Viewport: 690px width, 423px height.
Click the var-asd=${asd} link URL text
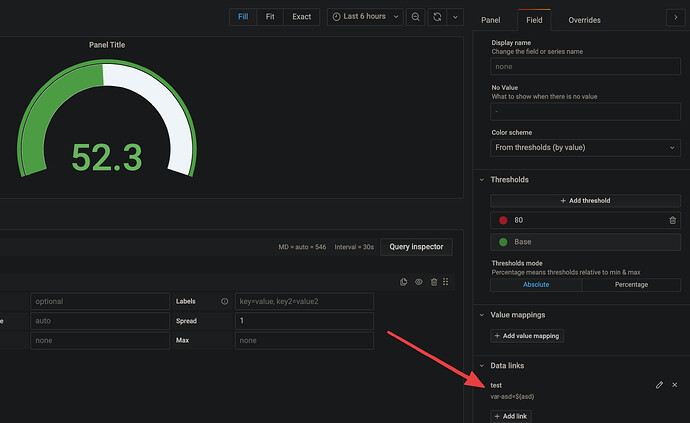pos(512,397)
